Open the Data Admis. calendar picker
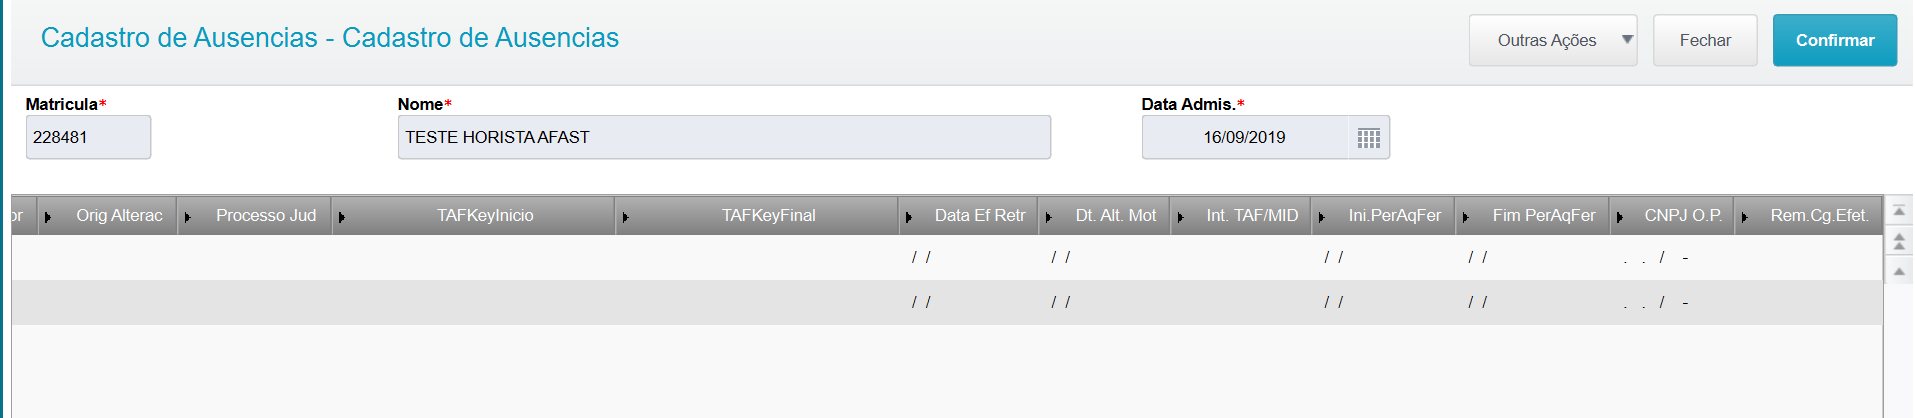This screenshot has height=418, width=1915. pyautogui.click(x=1368, y=138)
